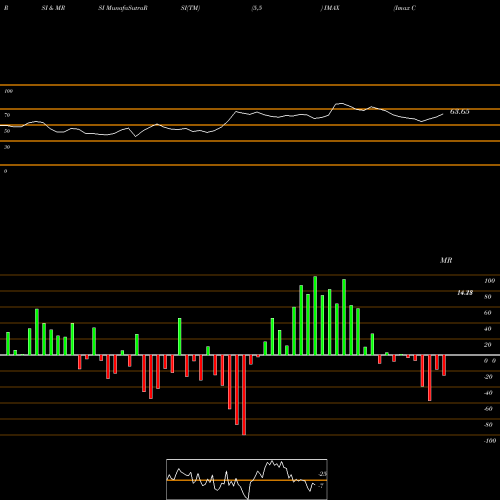Open the mini overview chart thumbnail
Screen dimensions: 500x500
tap(247, 479)
